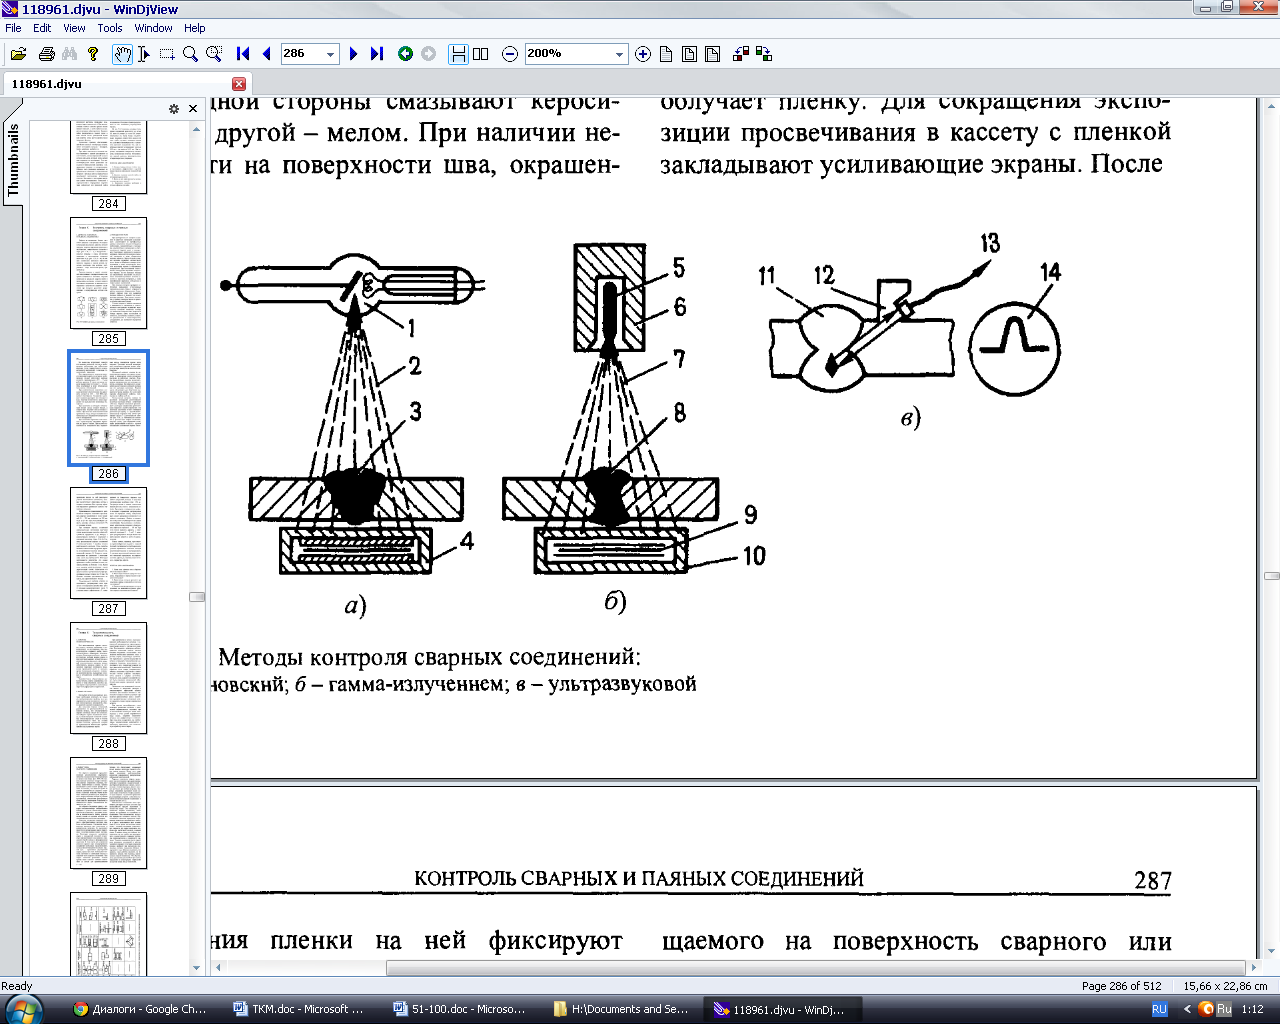Print the document via printer icon

46,54
